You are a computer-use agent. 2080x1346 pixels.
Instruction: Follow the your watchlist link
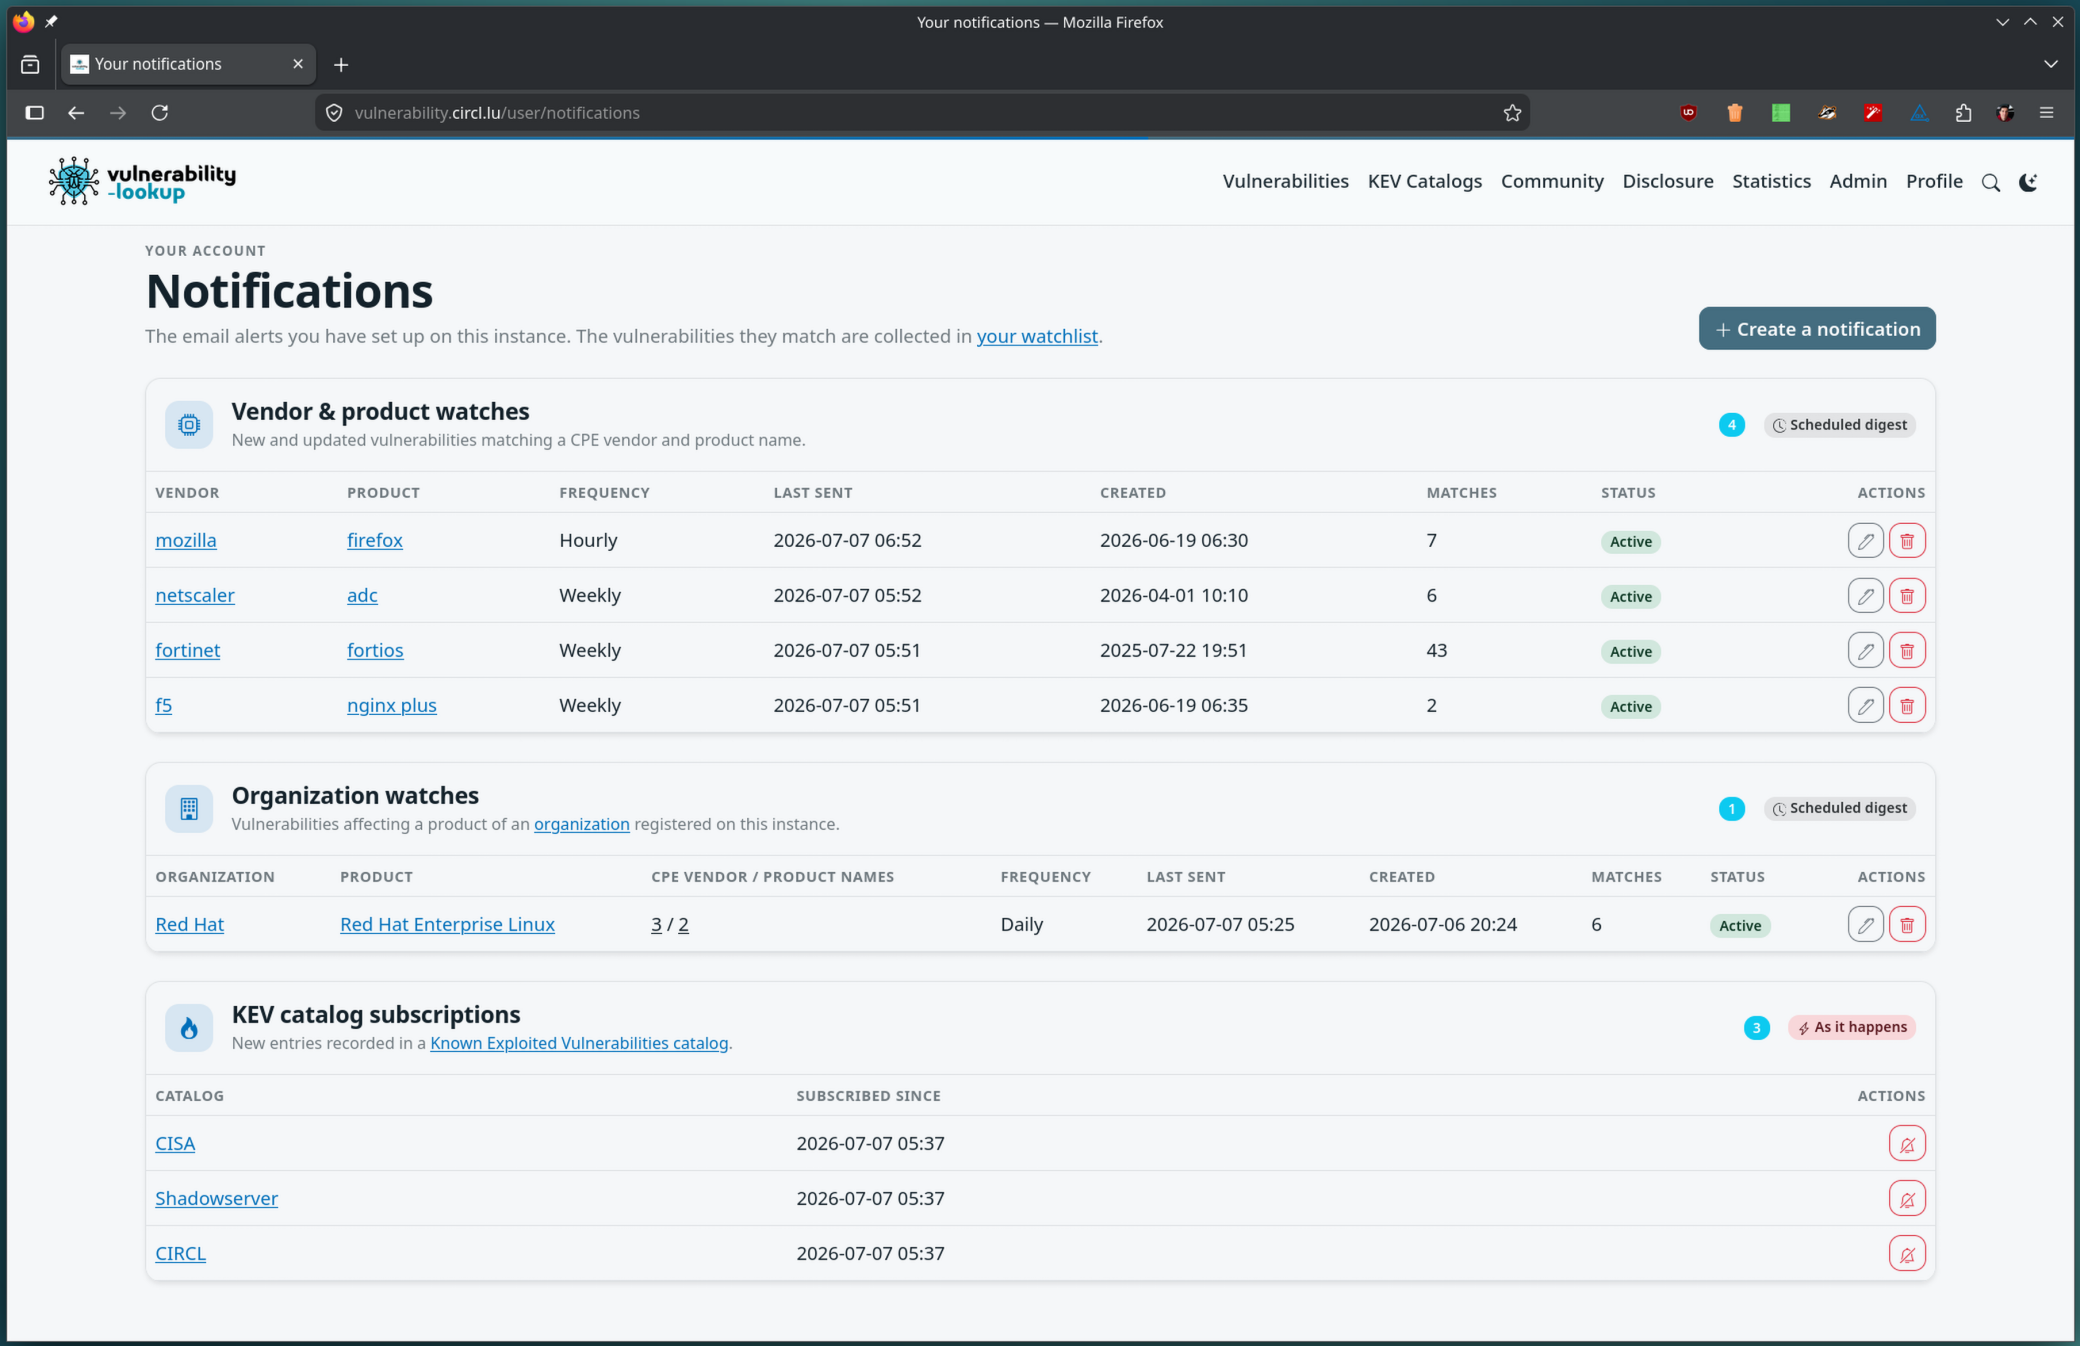pyautogui.click(x=1037, y=337)
